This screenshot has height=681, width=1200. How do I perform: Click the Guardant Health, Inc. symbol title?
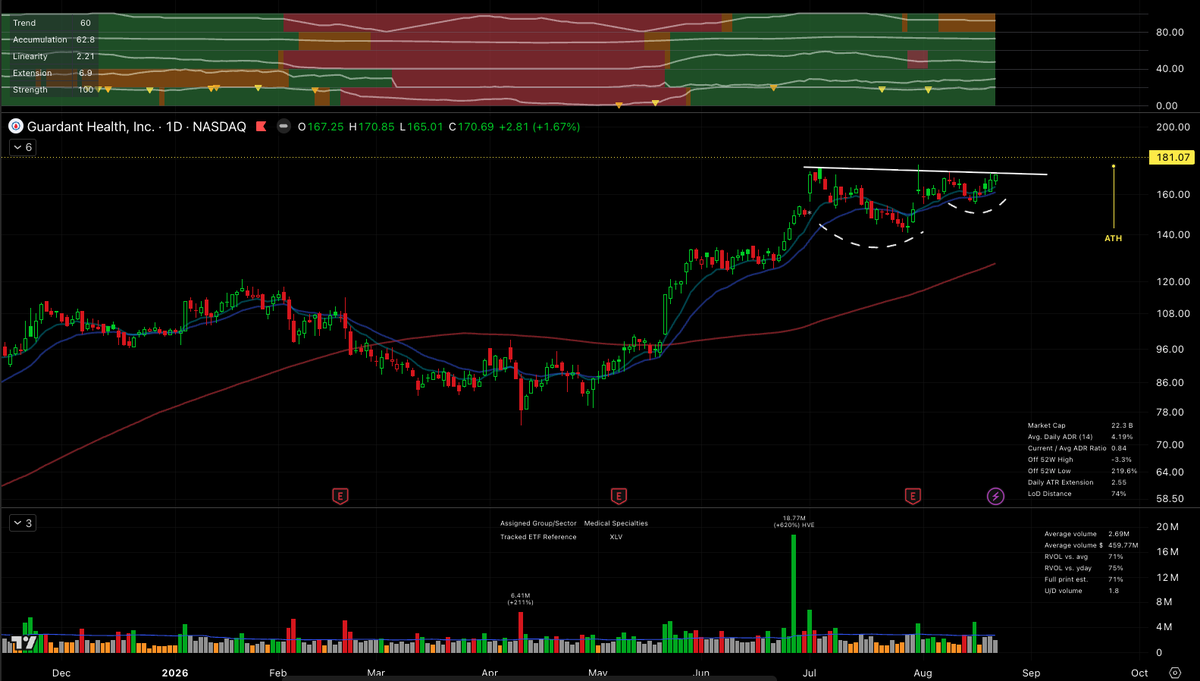tap(91, 127)
